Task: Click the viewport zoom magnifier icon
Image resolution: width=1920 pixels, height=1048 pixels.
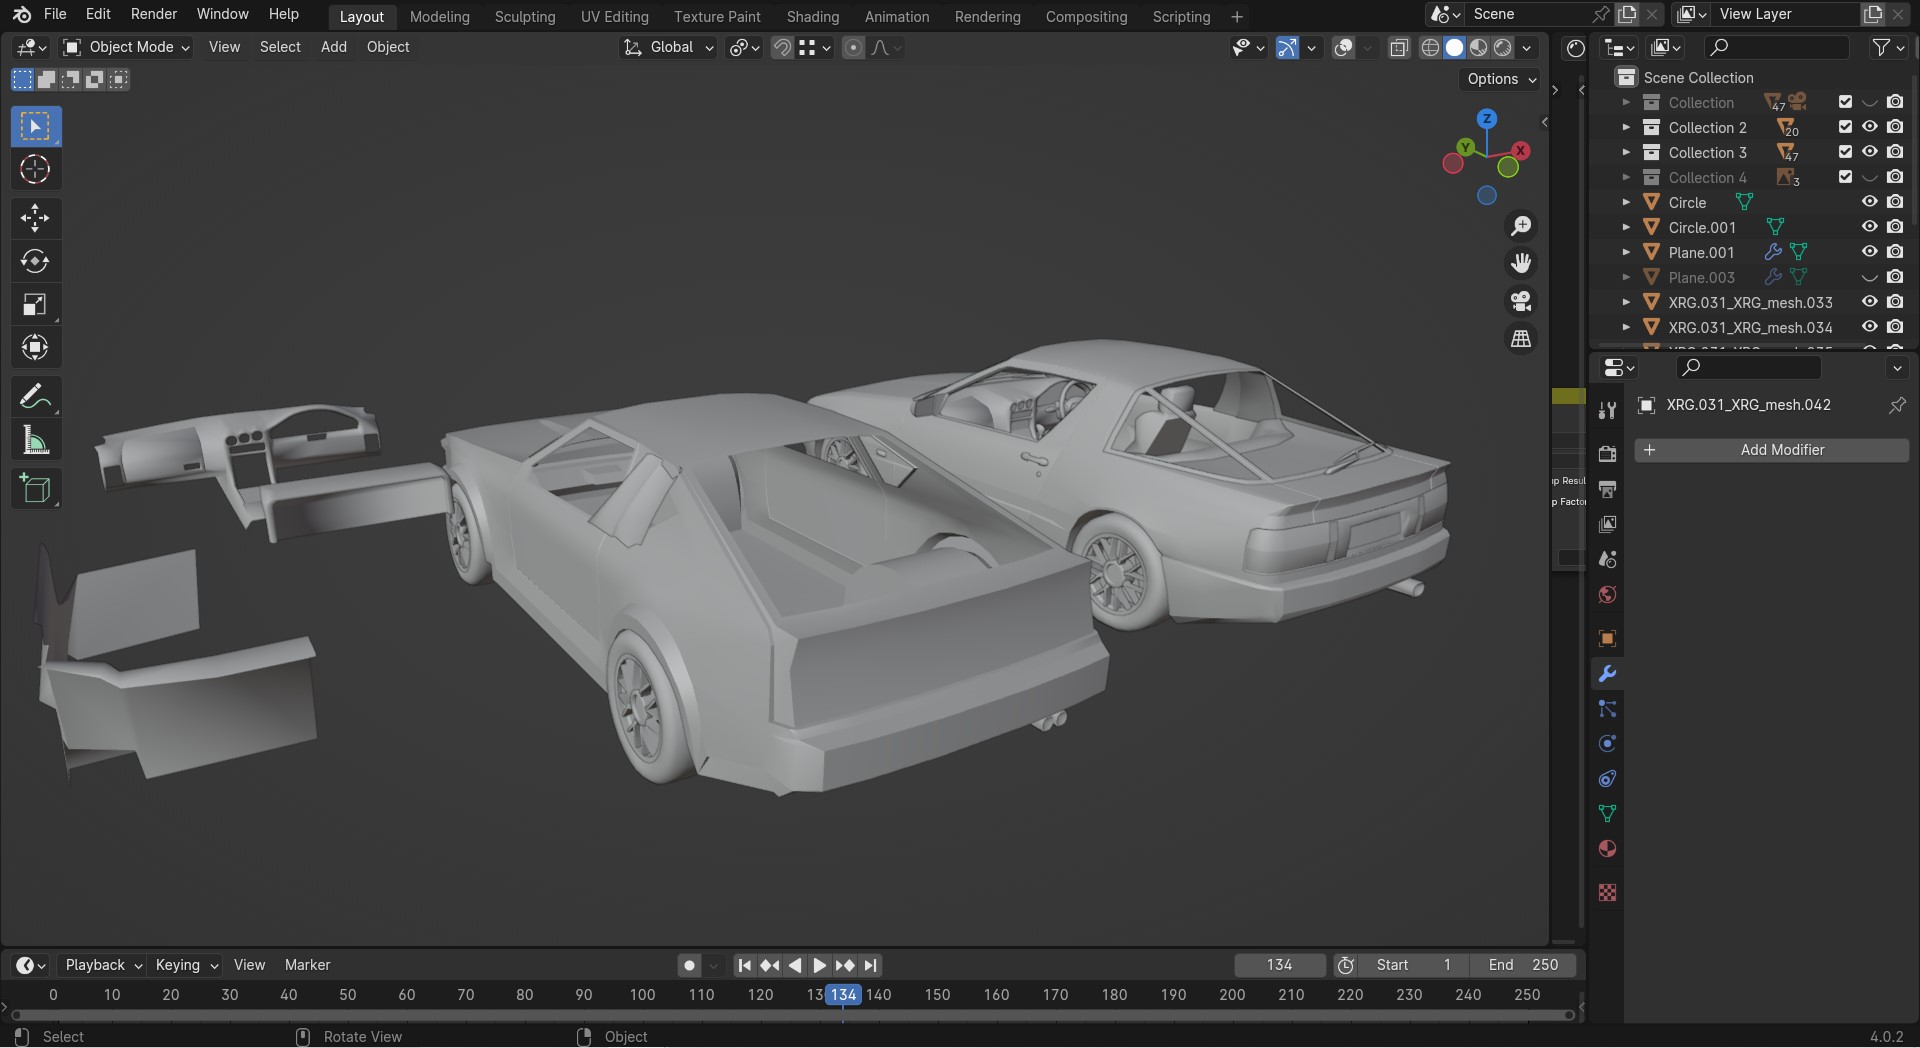Action: (x=1521, y=226)
